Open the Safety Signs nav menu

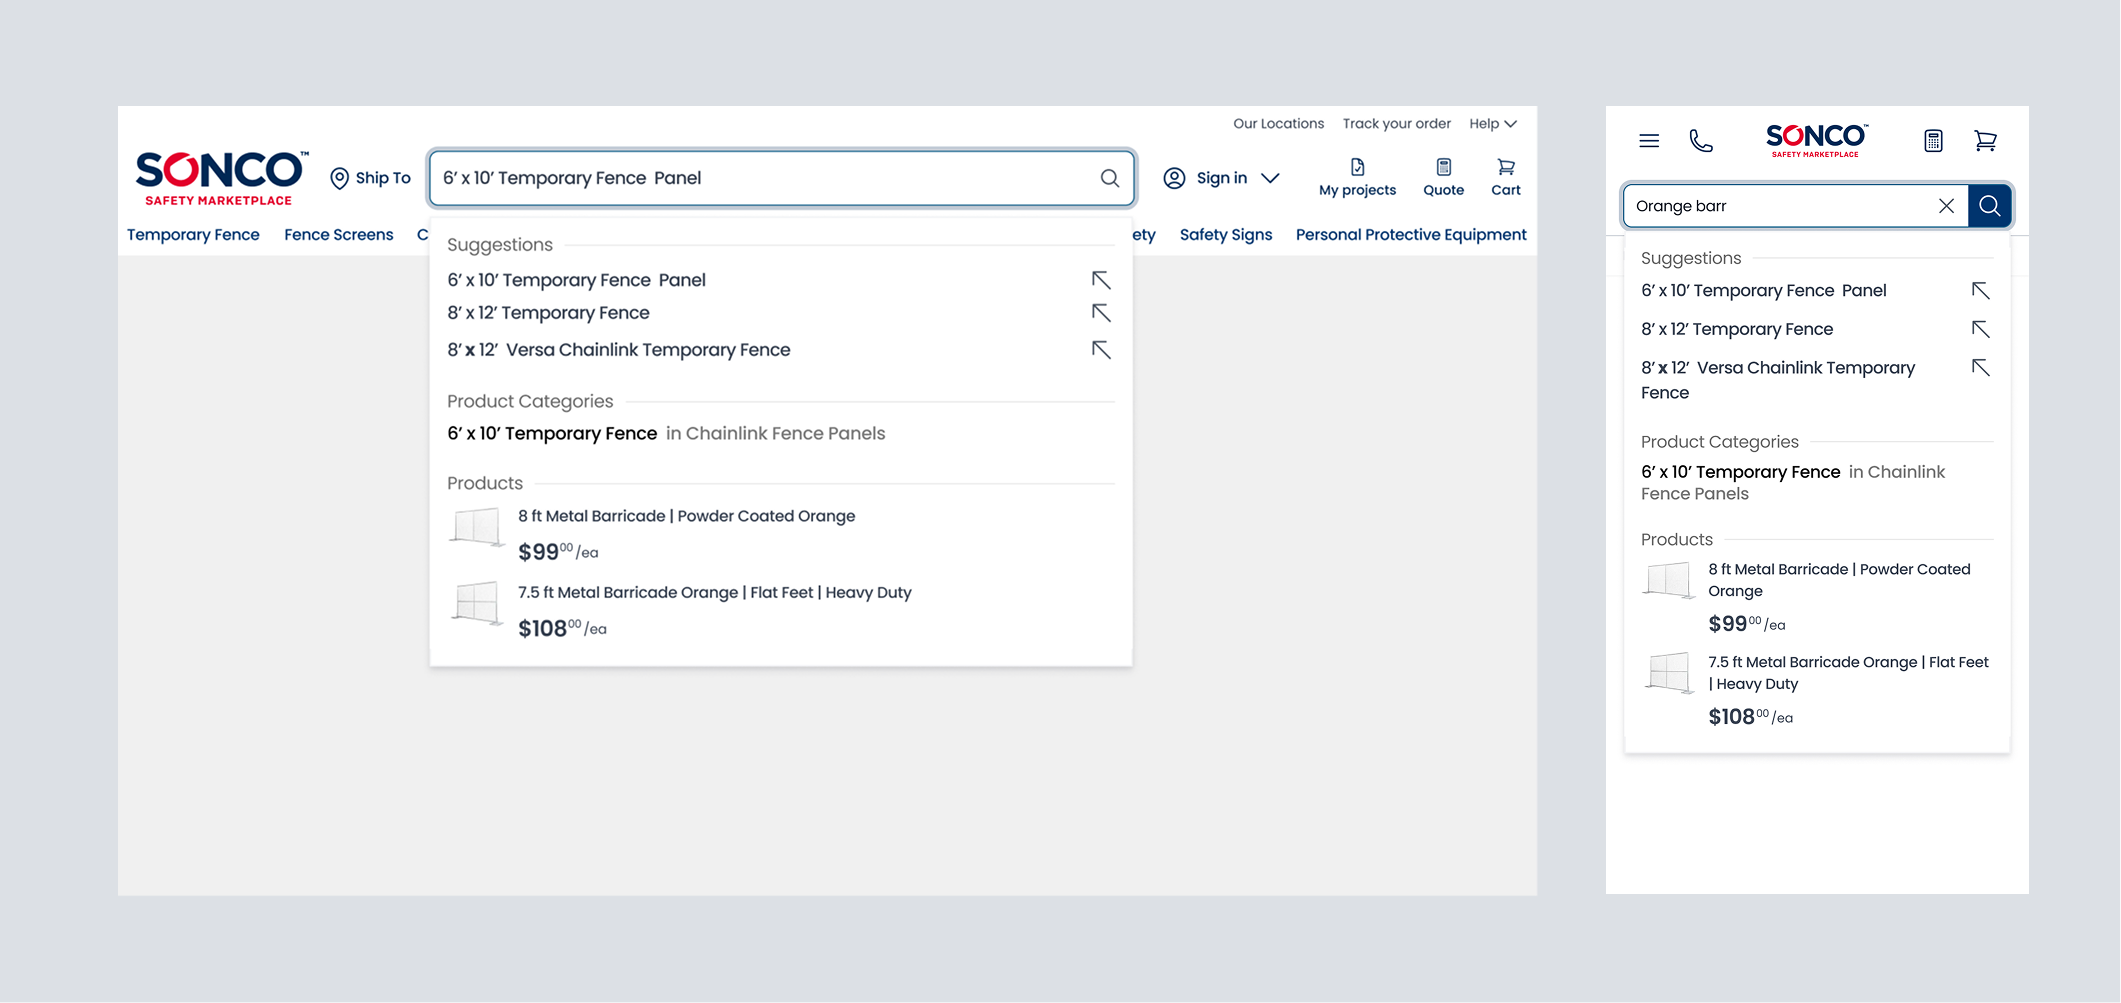click(1226, 235)
